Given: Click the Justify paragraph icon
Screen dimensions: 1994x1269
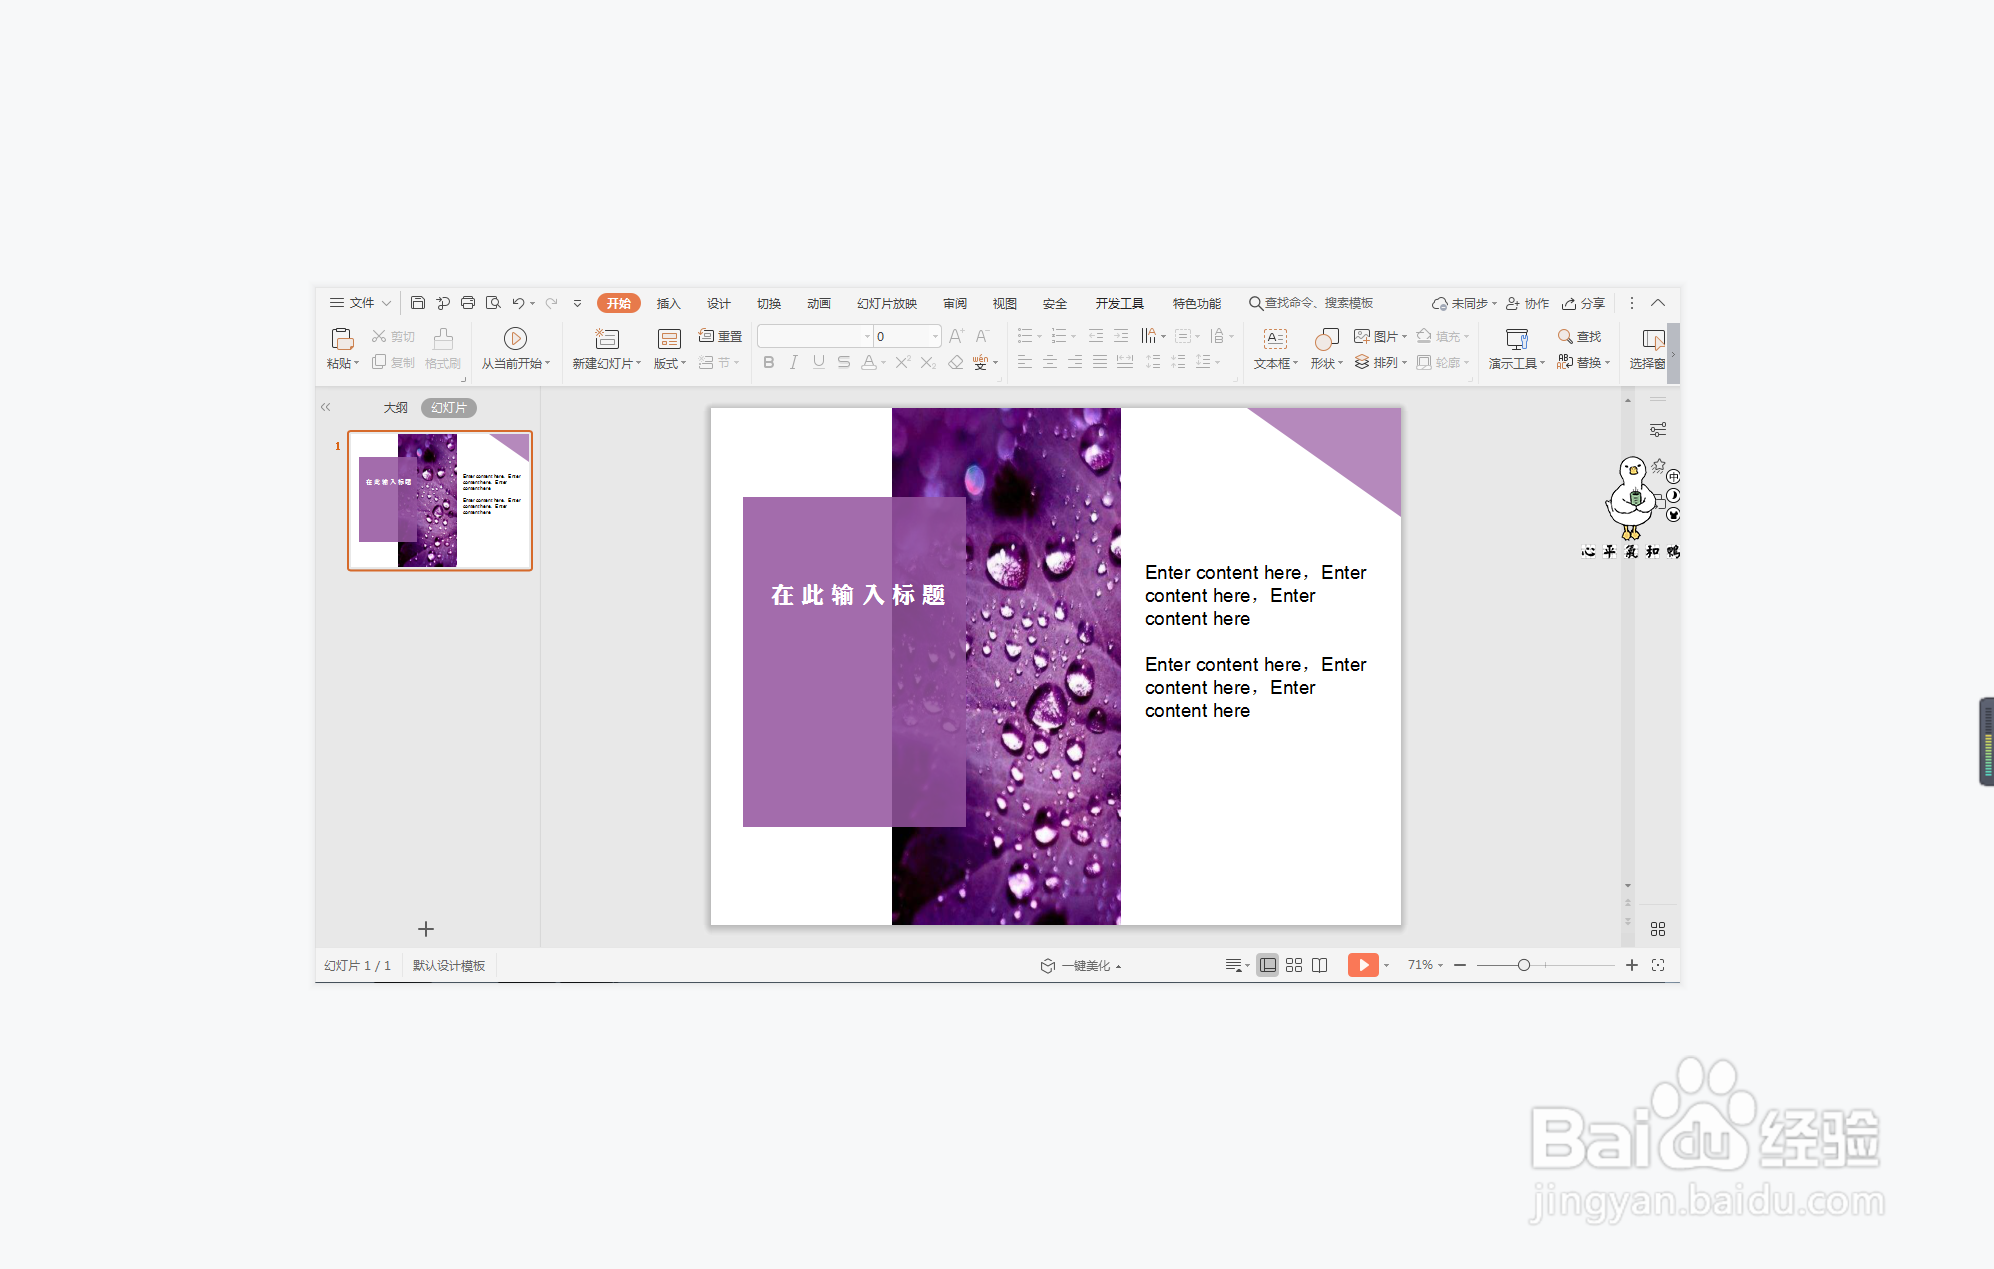Looking at the screenshot, I should pyautogui.click(x=1100, y=362).
